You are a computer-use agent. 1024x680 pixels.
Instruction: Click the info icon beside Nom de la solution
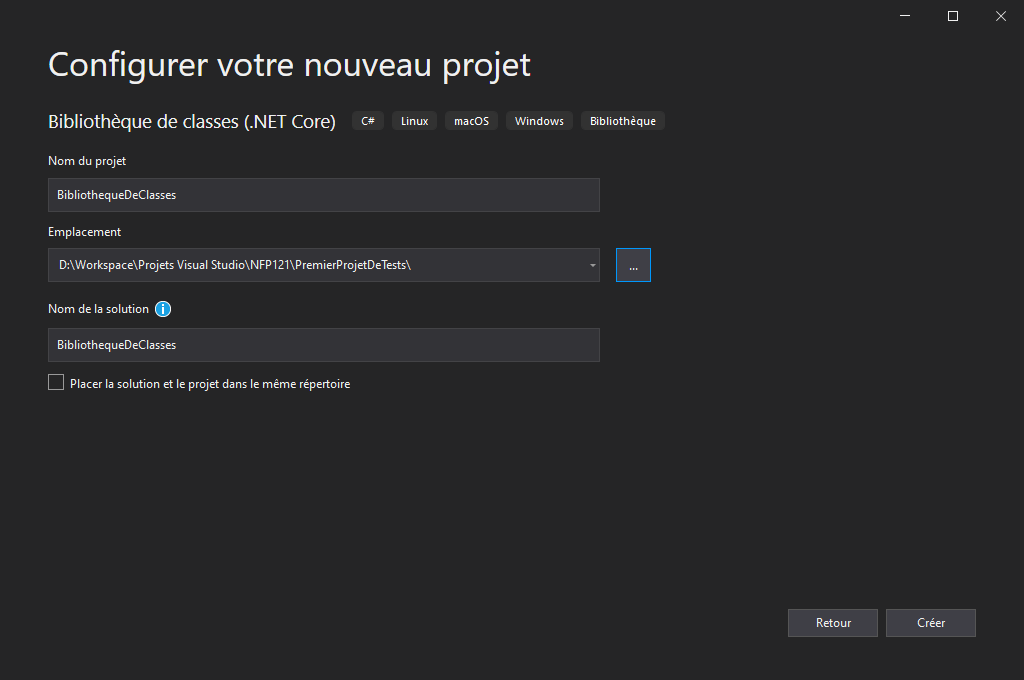pyautogui.click(x=164, y=309)
